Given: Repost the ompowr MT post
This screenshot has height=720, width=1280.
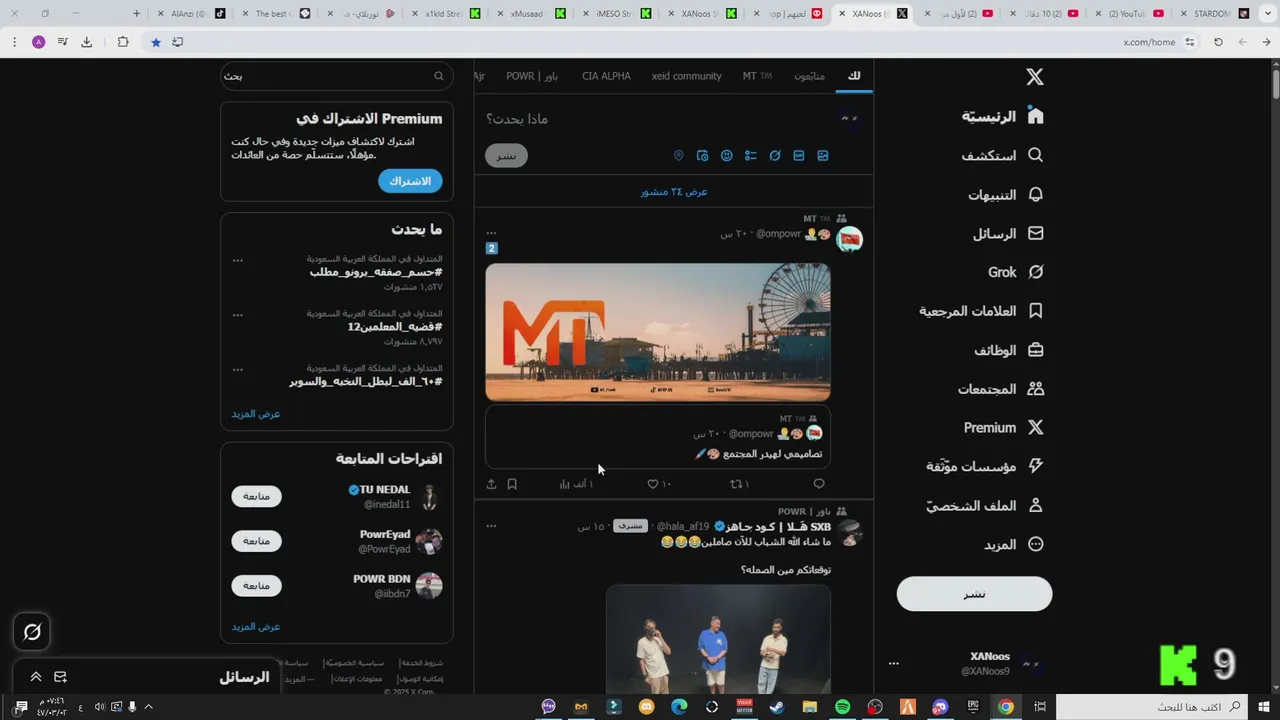Looking at the screenshot, I should coord(740,484).
